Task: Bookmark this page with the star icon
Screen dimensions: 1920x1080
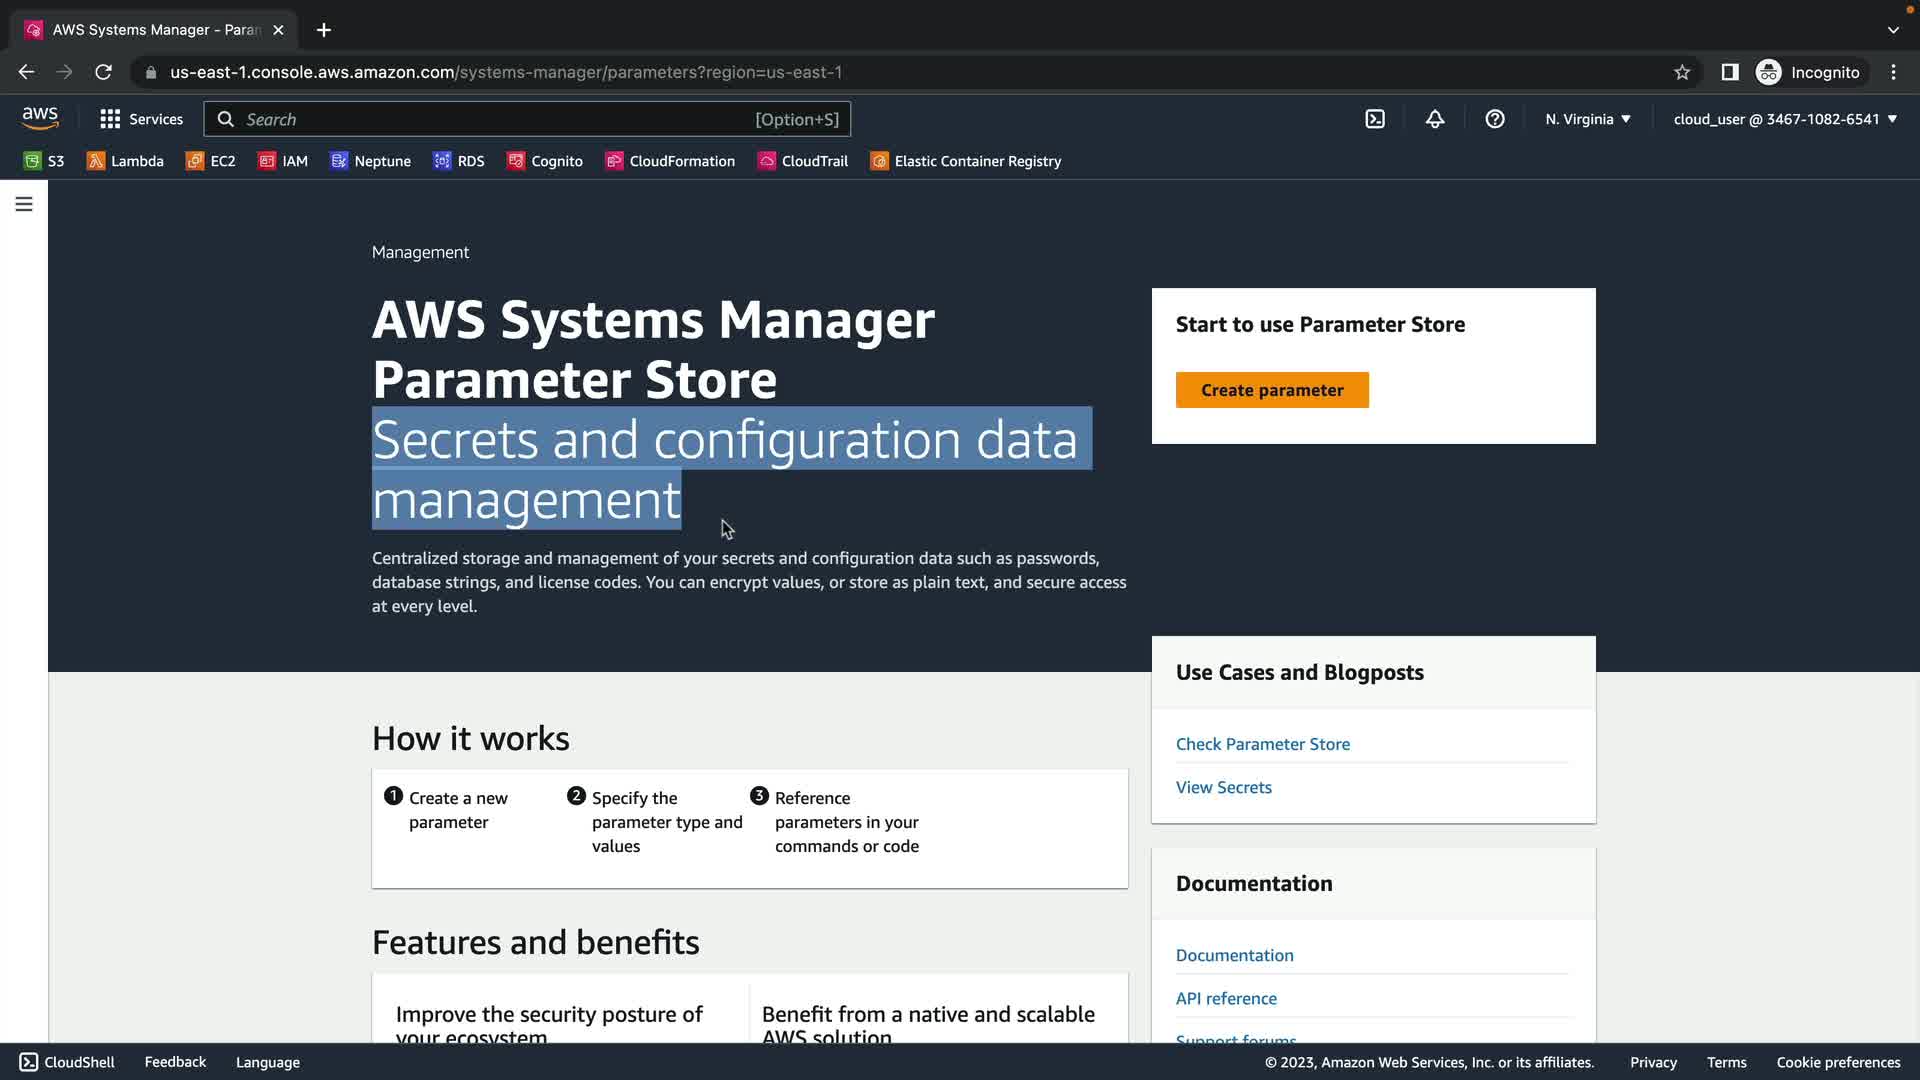Action: click(1682, 72)
